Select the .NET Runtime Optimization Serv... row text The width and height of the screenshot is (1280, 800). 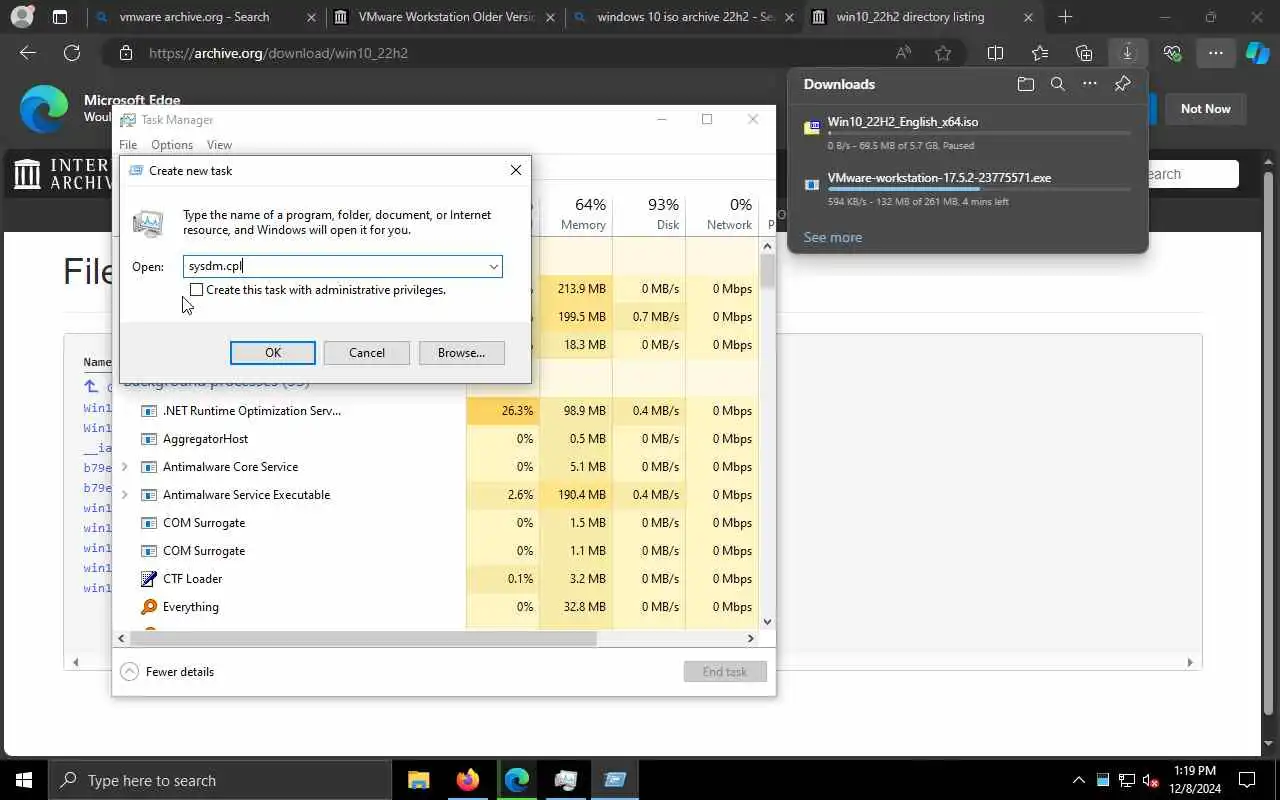252,411
